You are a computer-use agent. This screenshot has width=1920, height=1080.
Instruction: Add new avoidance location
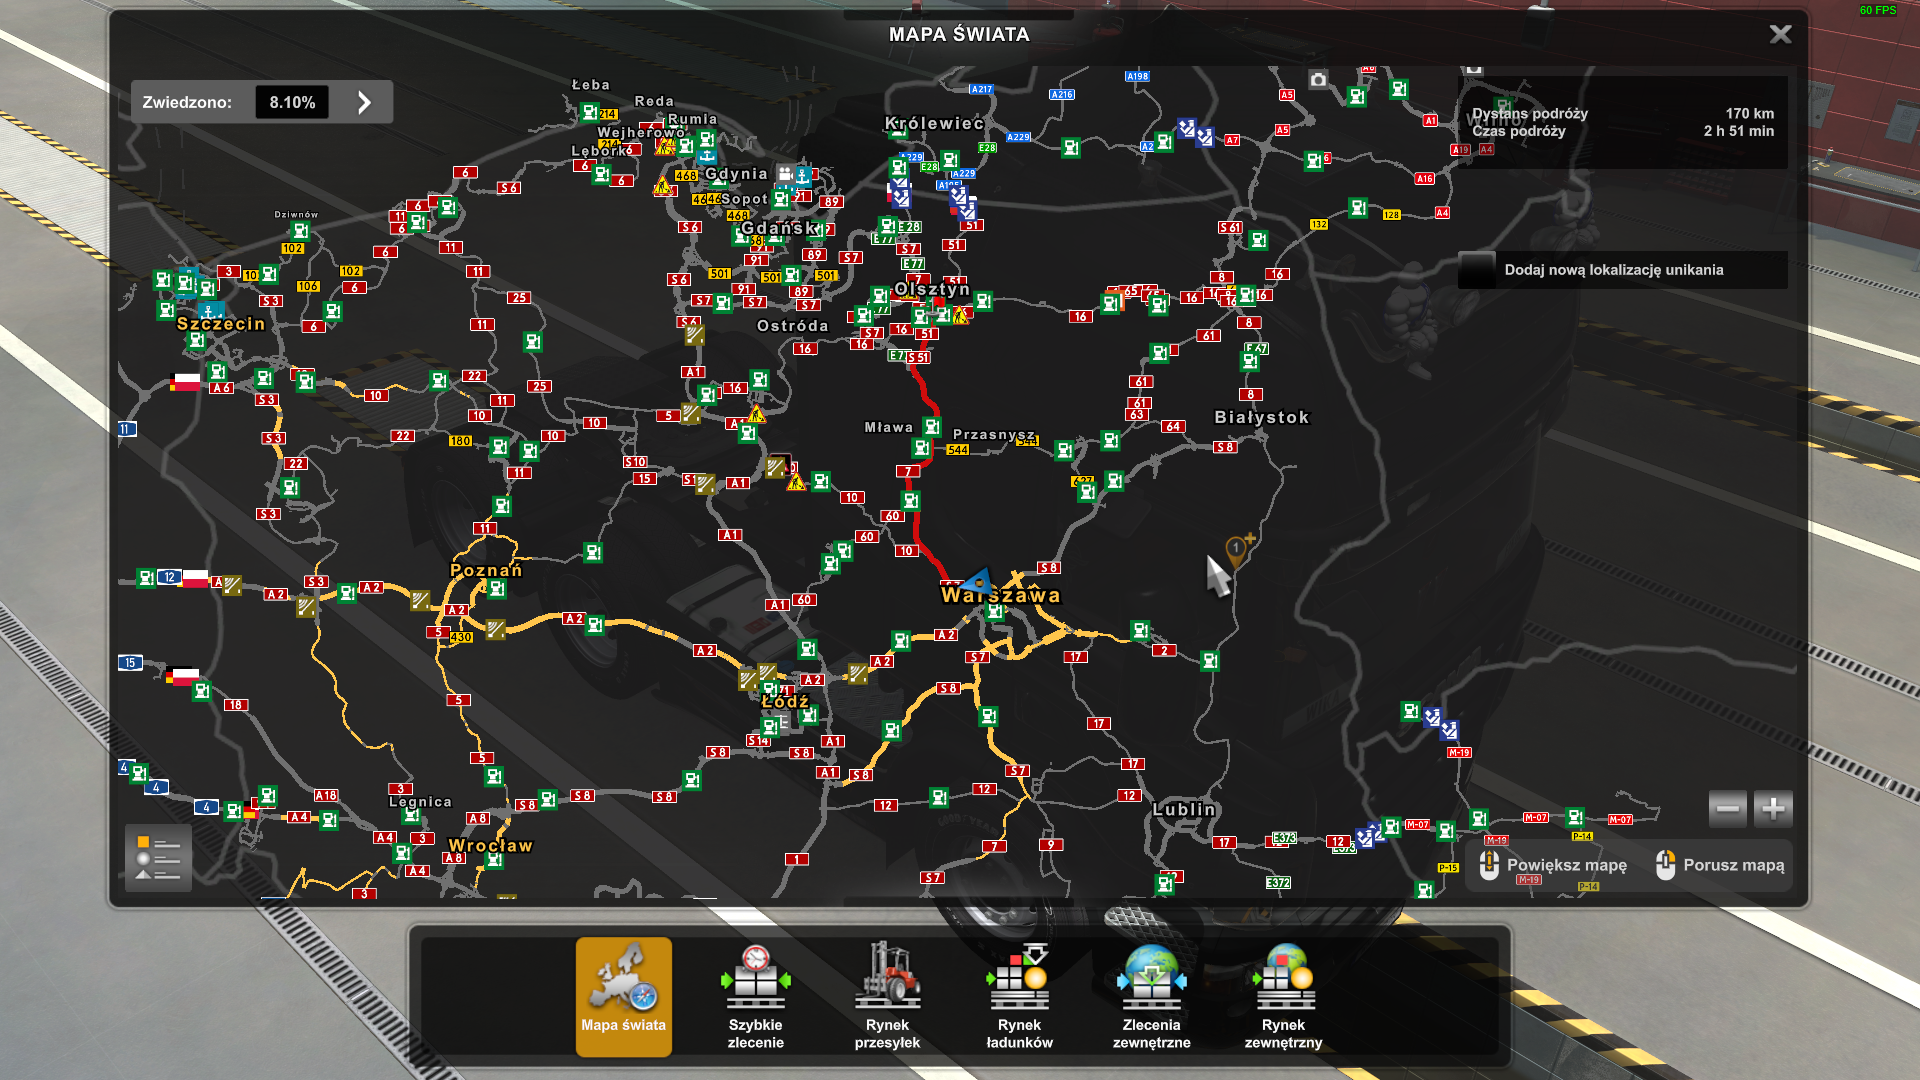[1613, 270]
